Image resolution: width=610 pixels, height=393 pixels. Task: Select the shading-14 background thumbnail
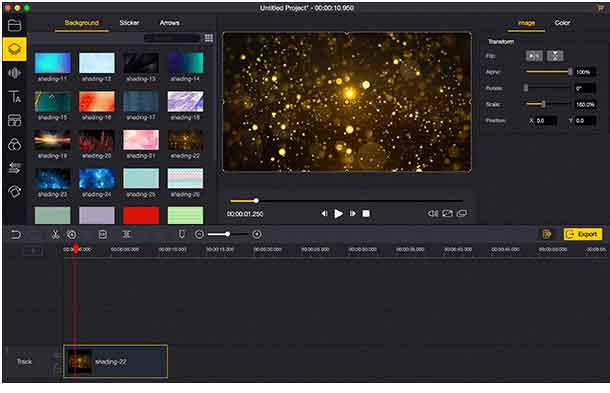(185, 63)
